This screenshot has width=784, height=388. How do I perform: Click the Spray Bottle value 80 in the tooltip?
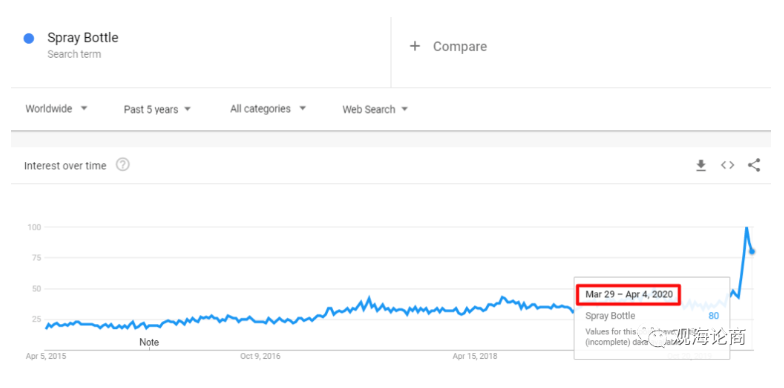tap(714, 316)
